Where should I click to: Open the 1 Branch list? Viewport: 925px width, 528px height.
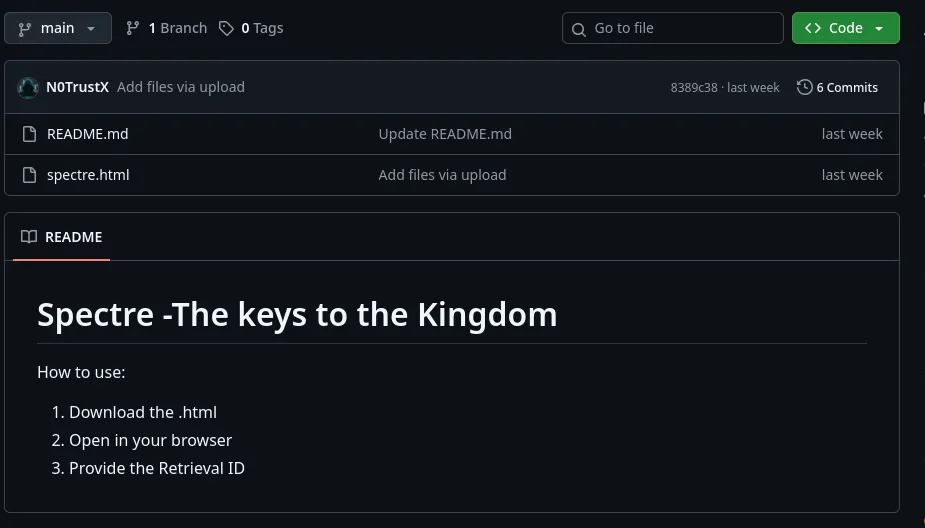[177, 28]
